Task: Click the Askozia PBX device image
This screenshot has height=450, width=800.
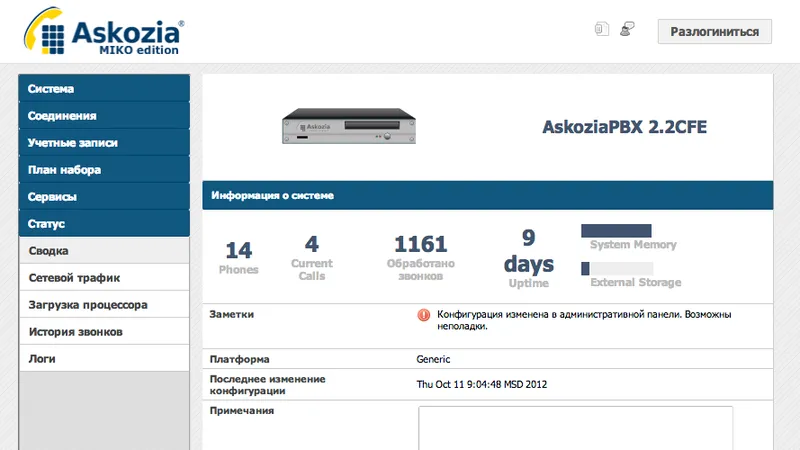Action: (x=349, y=126)
